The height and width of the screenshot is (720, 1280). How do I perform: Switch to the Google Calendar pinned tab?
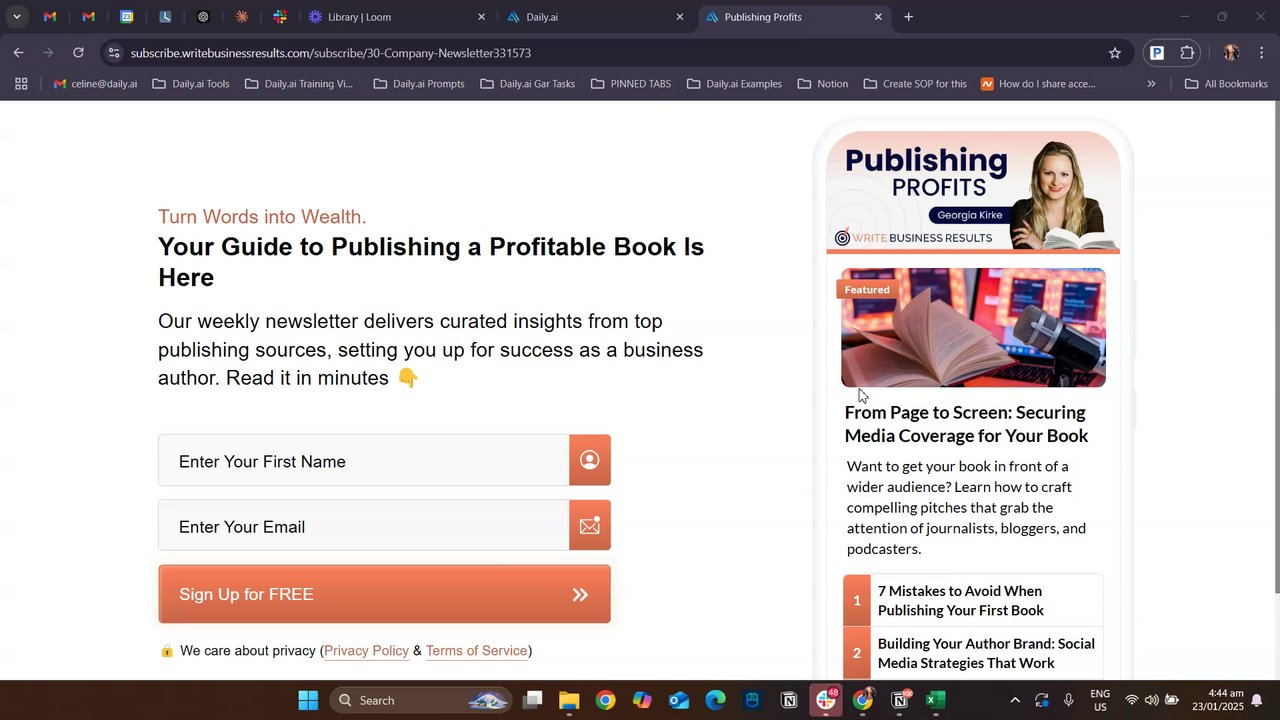[x=127, y=17]
